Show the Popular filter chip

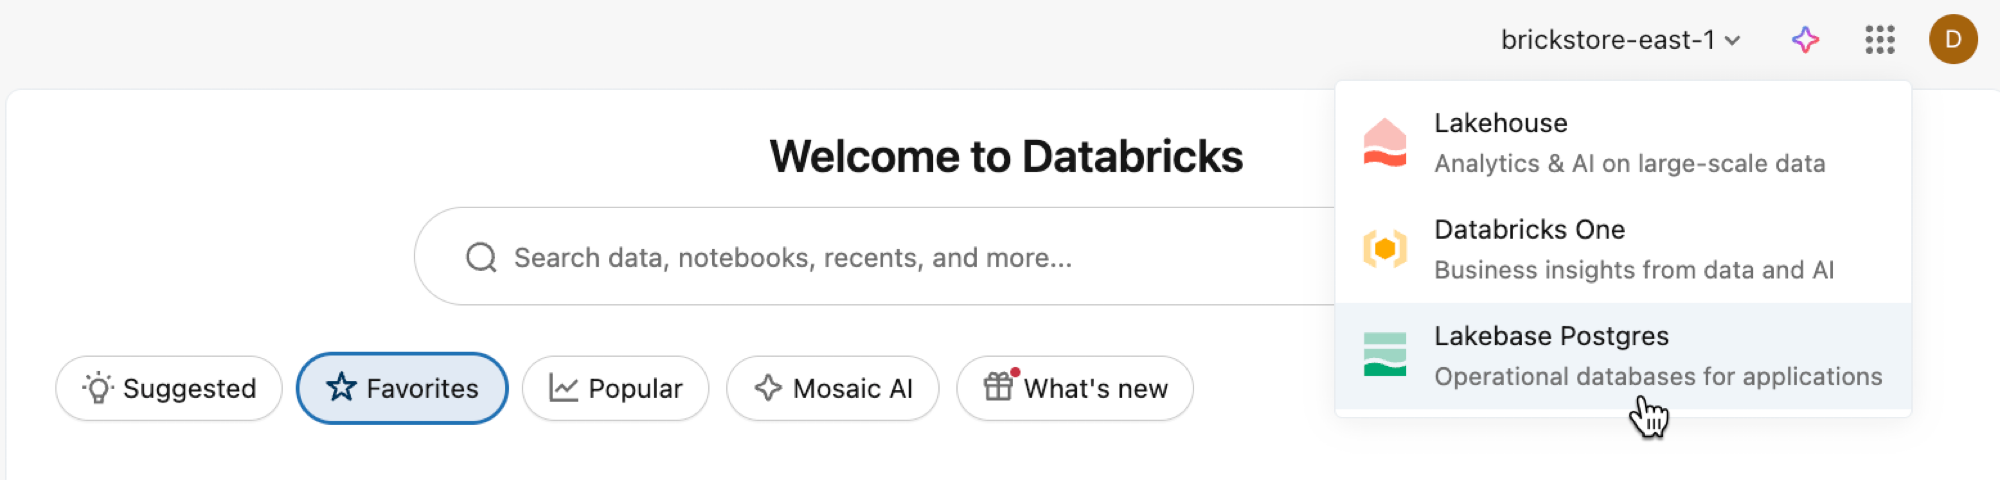pyautogui.click(x=615, y=388)
